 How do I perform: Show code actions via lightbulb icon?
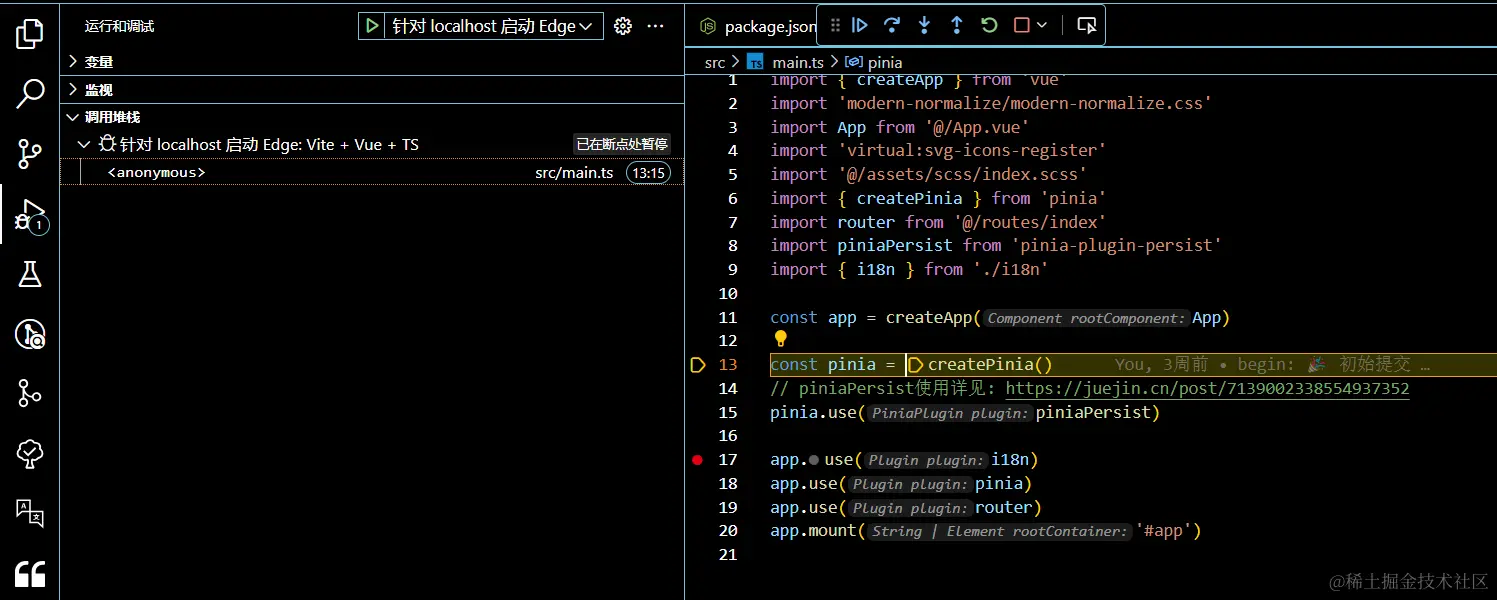tap(781, 340)
